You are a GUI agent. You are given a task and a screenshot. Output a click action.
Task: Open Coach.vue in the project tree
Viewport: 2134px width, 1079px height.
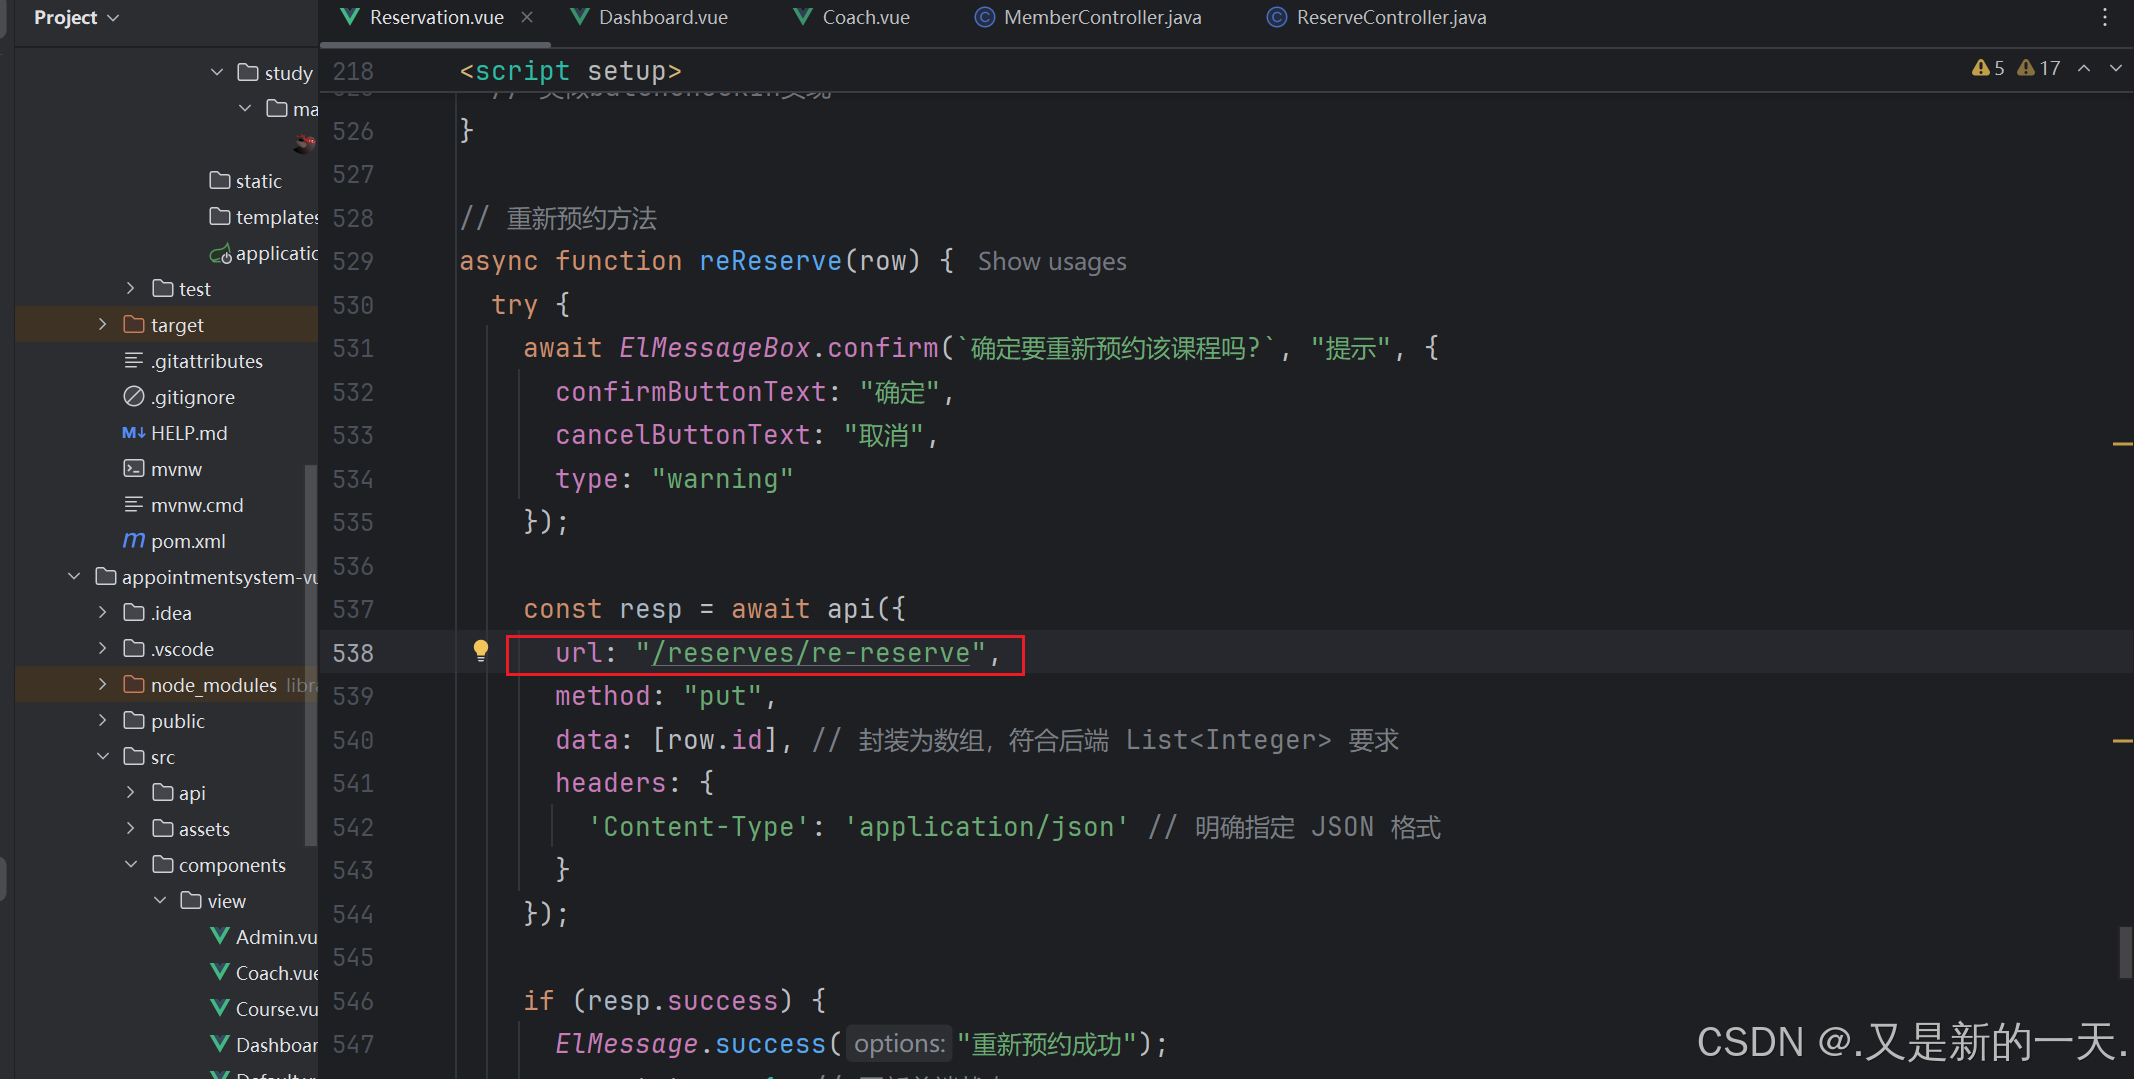pyautogui.click(x=265, y=973)
